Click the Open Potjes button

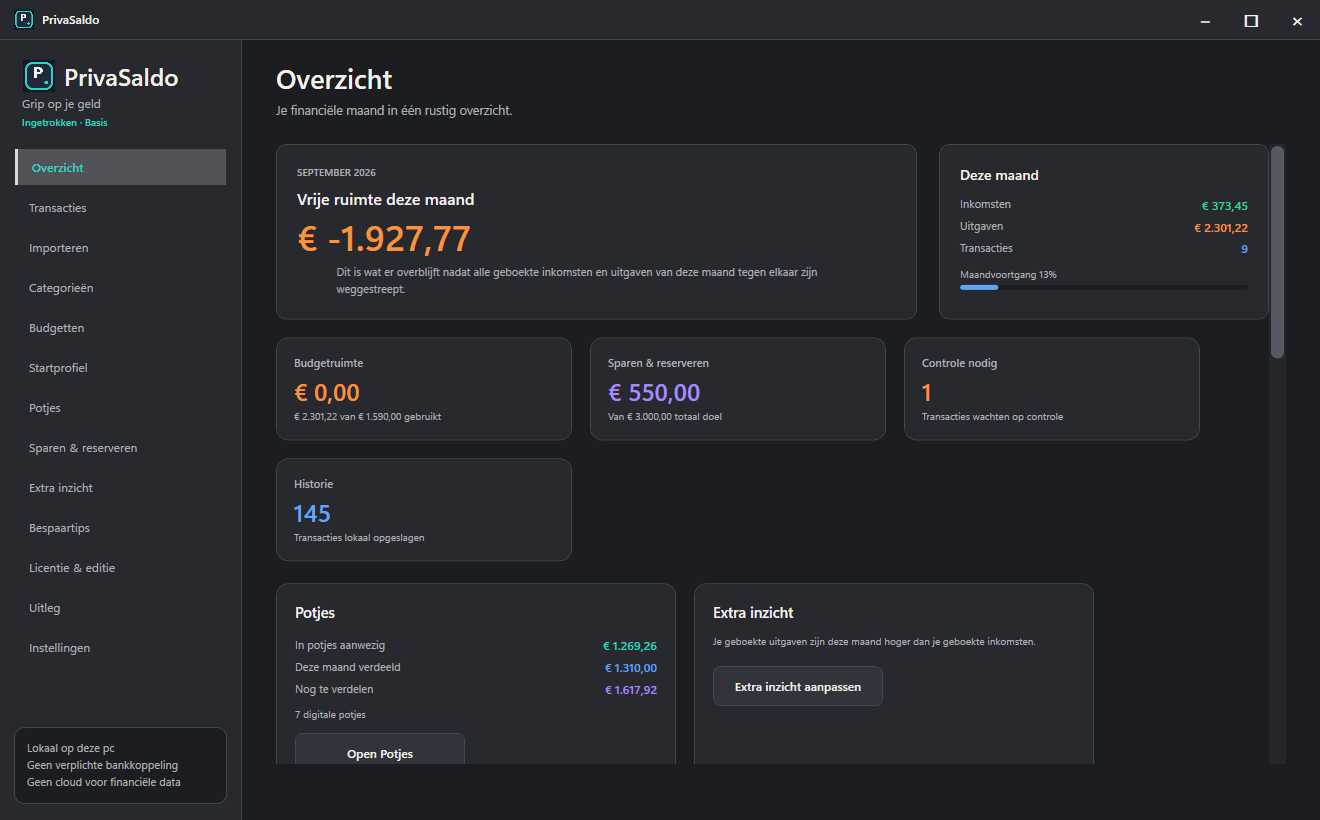tap(380, 750)
